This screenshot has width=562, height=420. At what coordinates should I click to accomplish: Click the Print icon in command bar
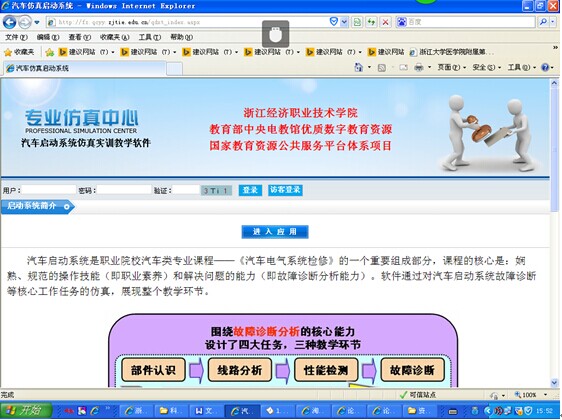point(418,67)
